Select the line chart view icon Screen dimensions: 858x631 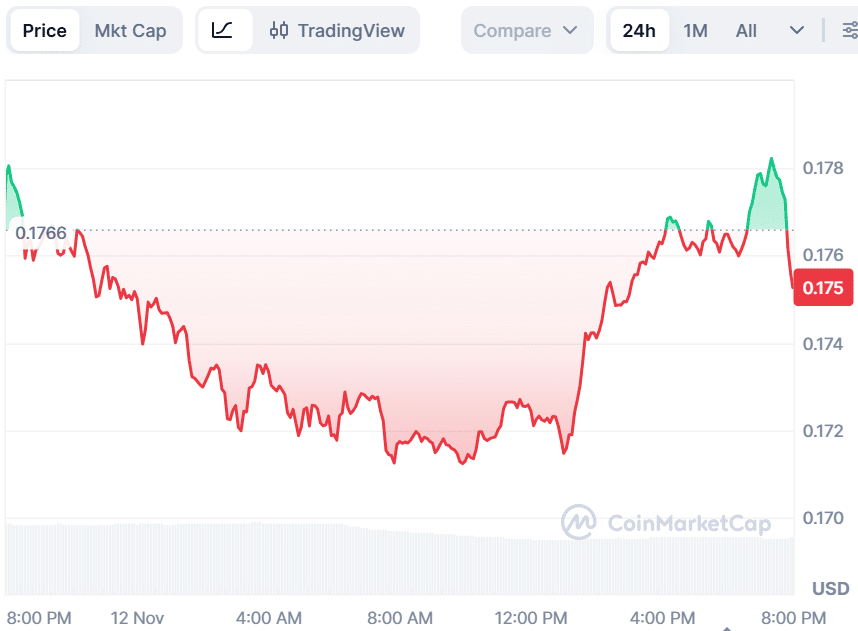[x=223, y=31]
